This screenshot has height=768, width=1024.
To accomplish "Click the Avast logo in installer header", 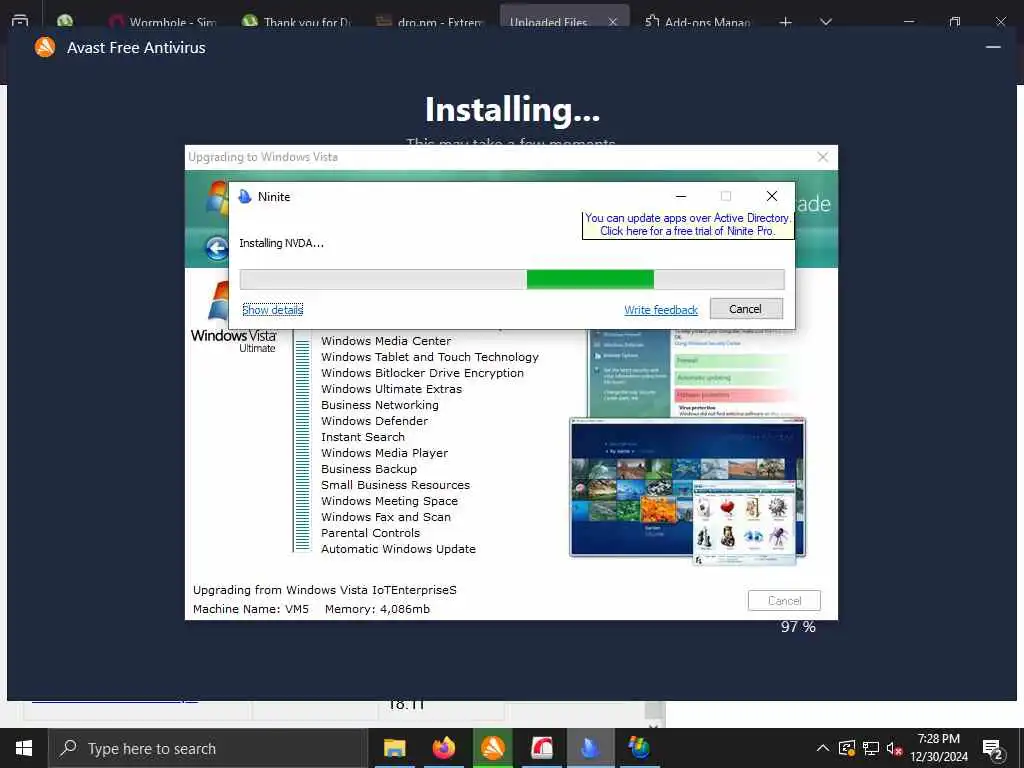I will [x=45, y=47].
